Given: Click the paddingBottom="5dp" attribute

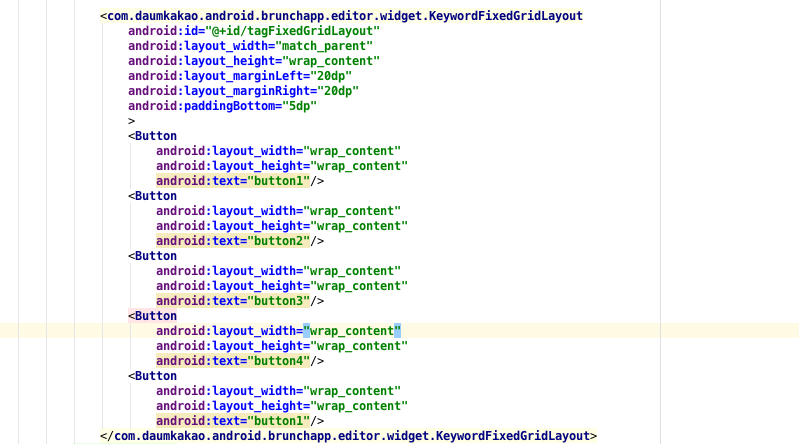Looking at the screenshot, I should point(222,106).
